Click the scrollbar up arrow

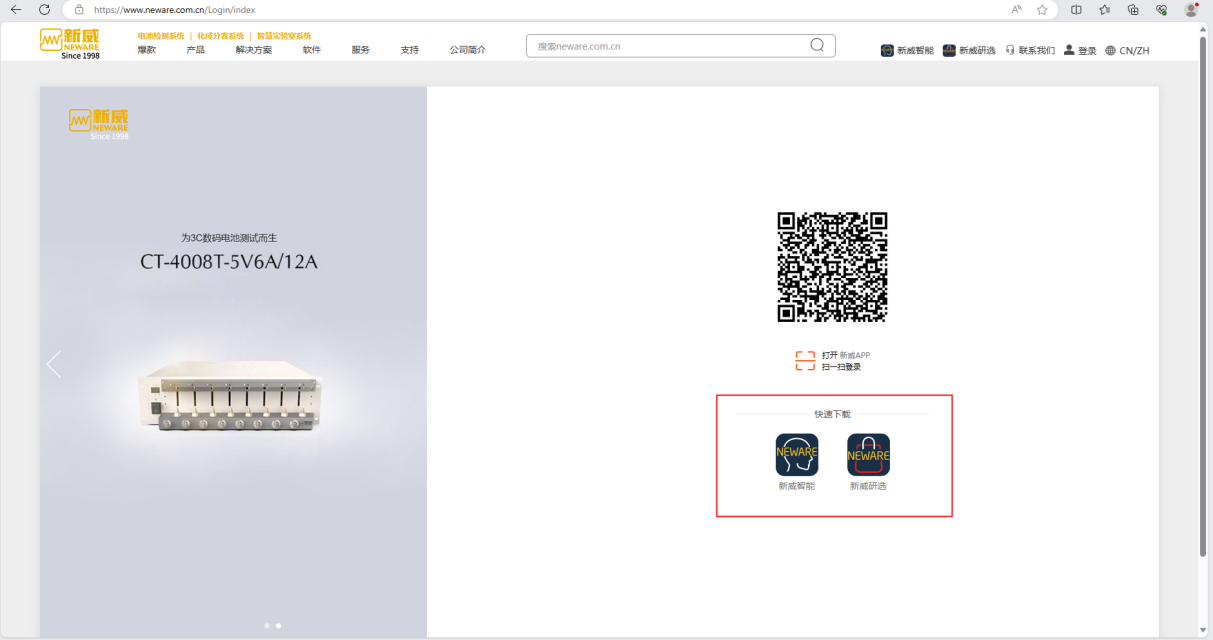tap(1203, 28)
